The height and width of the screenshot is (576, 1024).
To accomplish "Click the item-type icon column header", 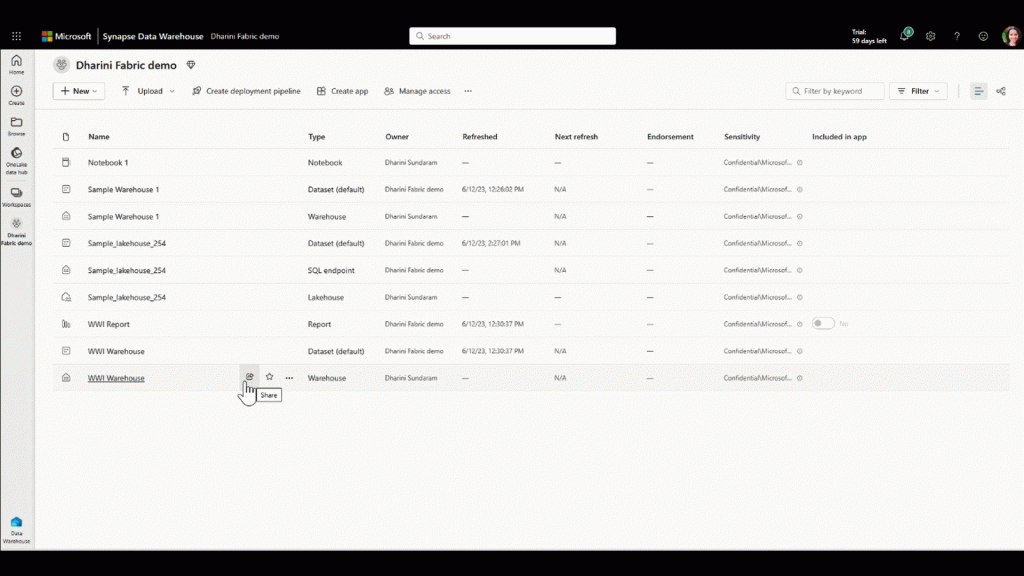I will [x=66, y=136].
